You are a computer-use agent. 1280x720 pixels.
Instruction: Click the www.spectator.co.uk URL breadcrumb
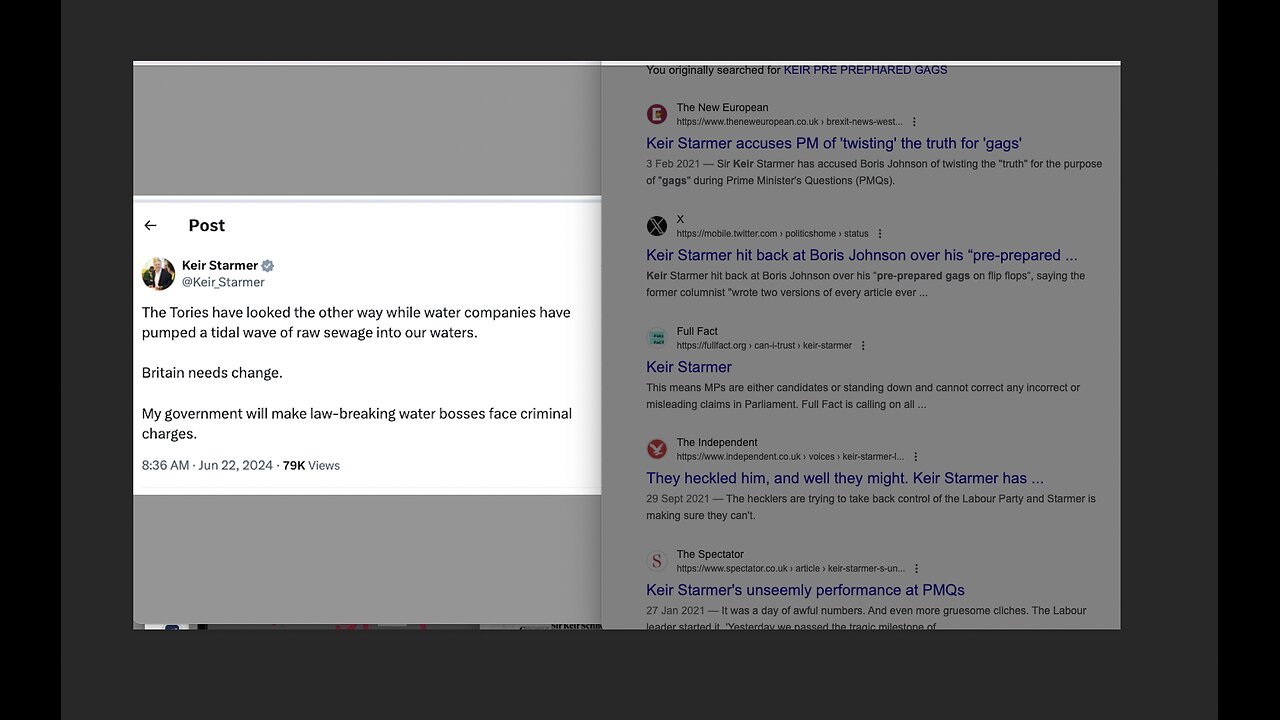(790, 569)
